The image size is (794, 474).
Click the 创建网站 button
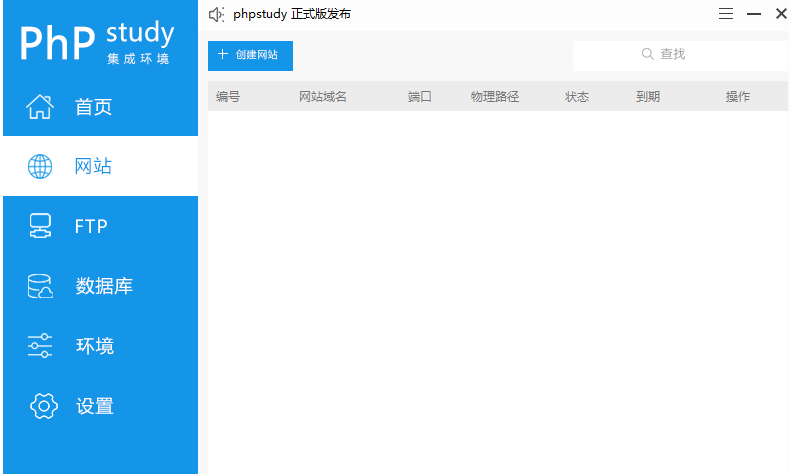click(250, 55)
